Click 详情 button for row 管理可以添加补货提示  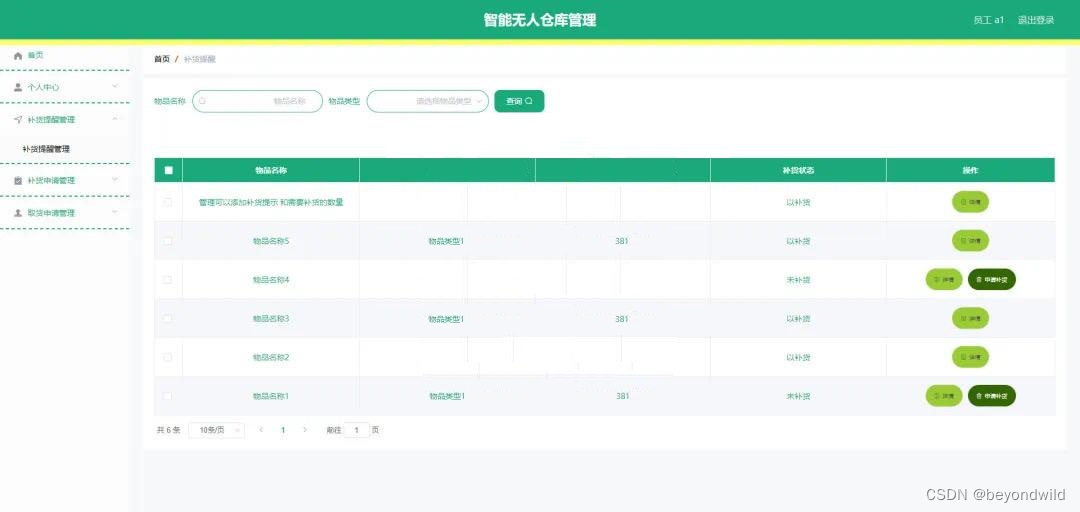pos(970,202)
